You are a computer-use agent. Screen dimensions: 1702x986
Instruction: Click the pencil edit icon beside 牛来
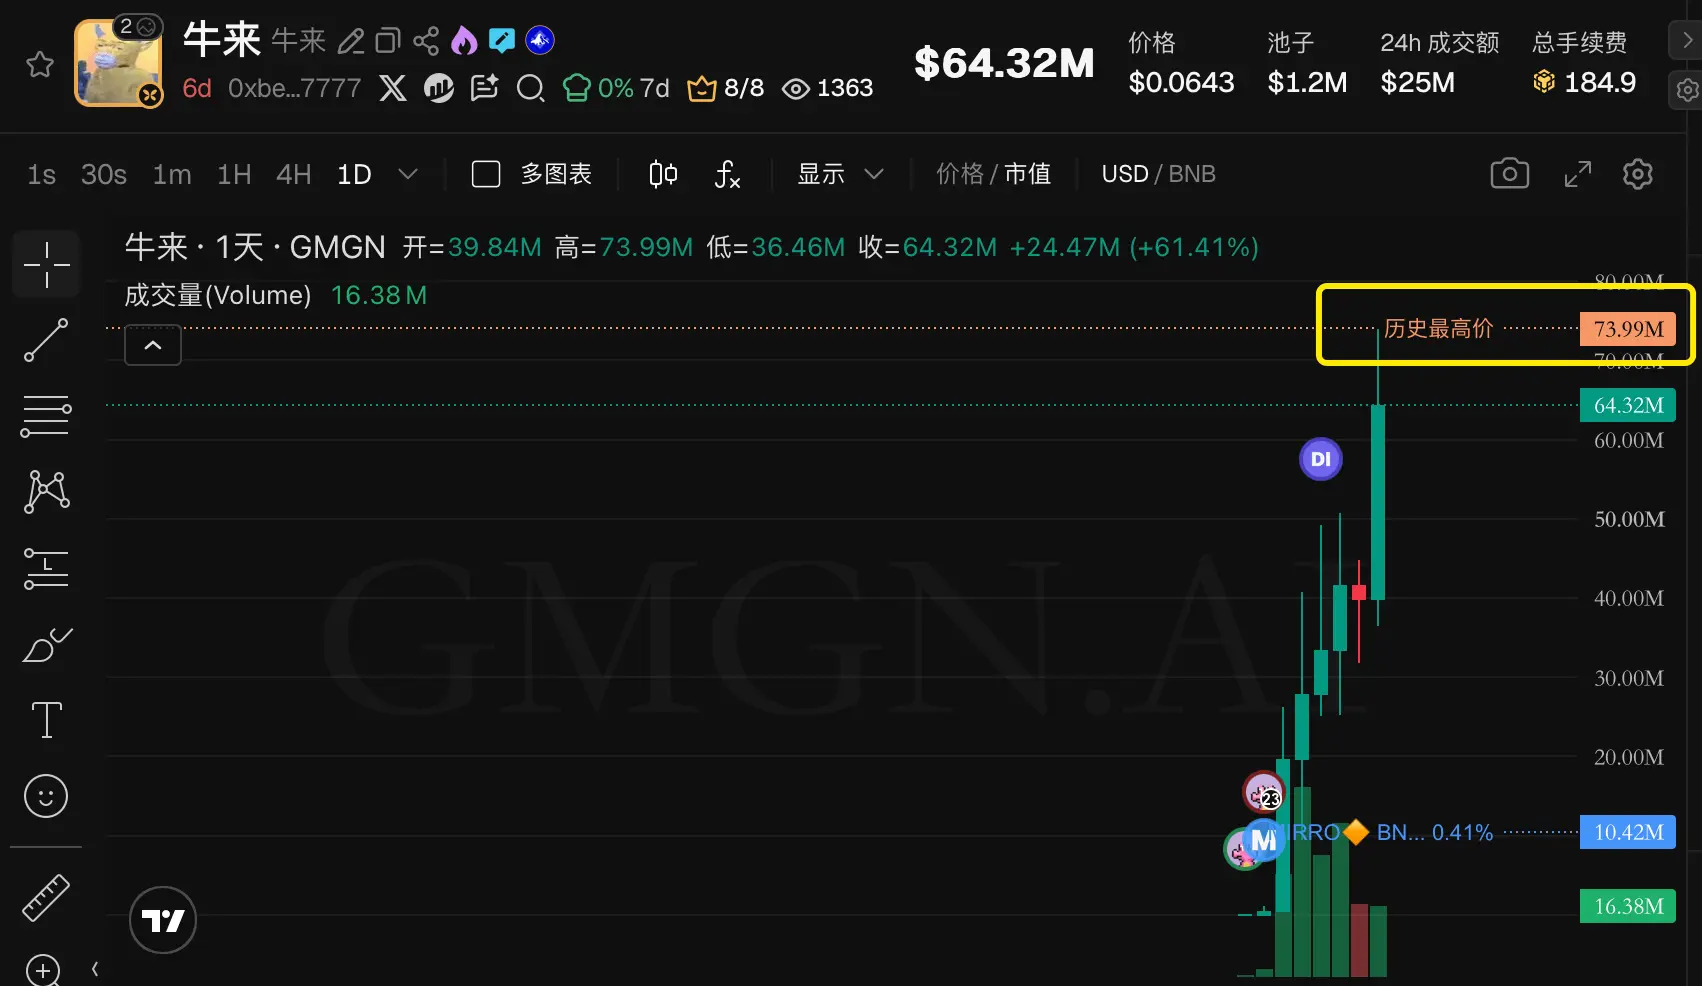[351, 41]
